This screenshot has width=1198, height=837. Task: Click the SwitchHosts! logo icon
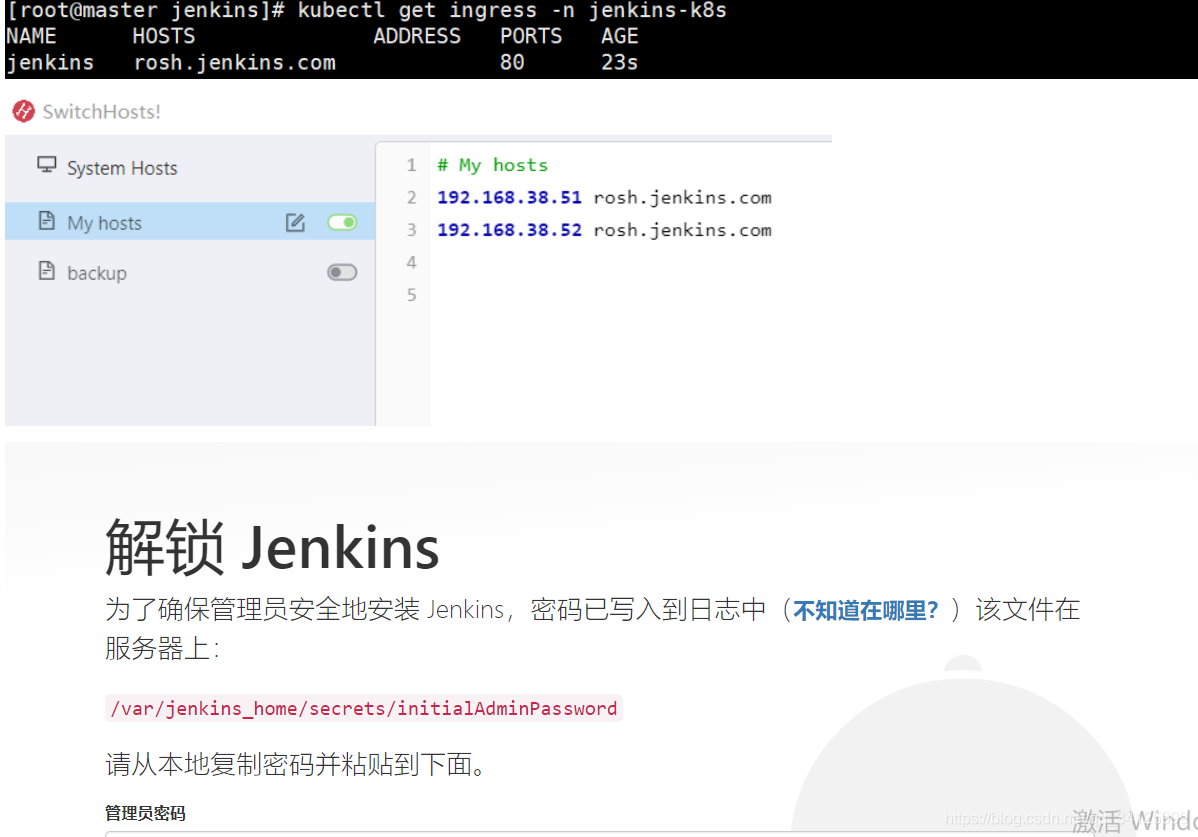click(x=24, y=111)
